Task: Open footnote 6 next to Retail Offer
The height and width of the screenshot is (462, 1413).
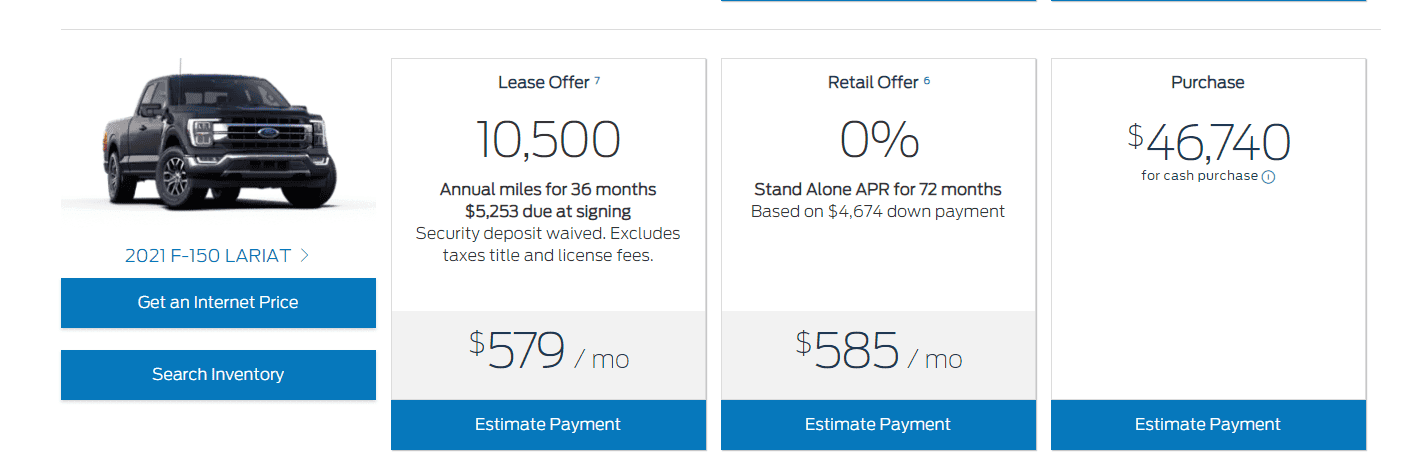Action: click(x=927, y=80)
